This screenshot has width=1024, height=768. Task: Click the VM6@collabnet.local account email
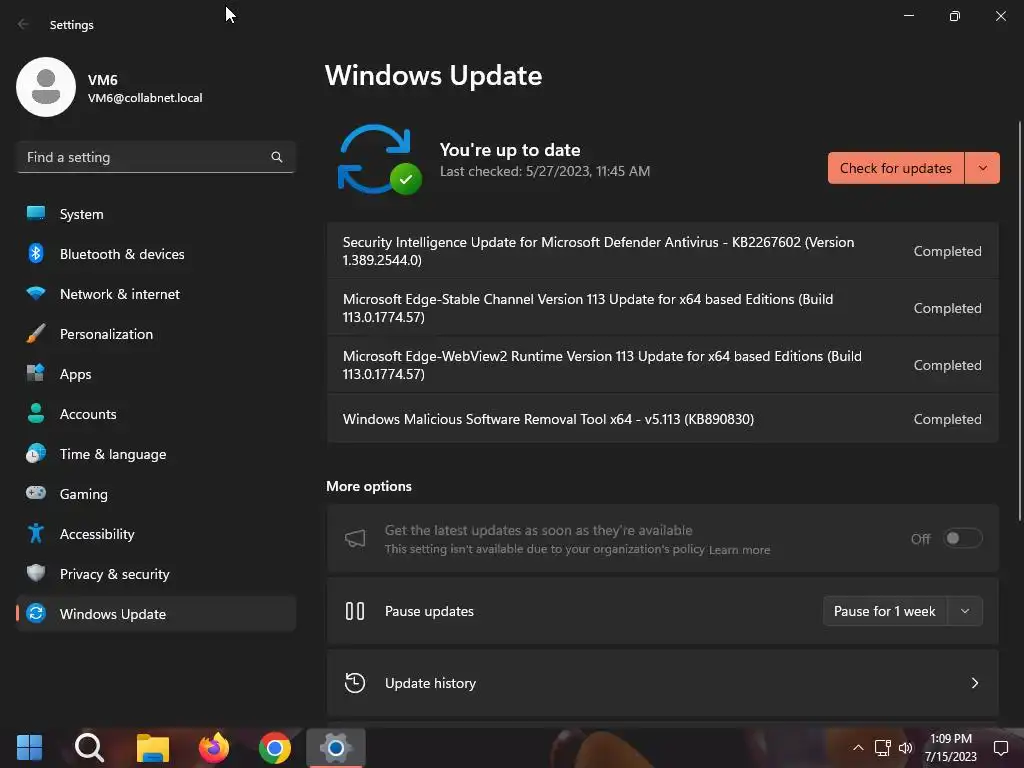point(145,98)
